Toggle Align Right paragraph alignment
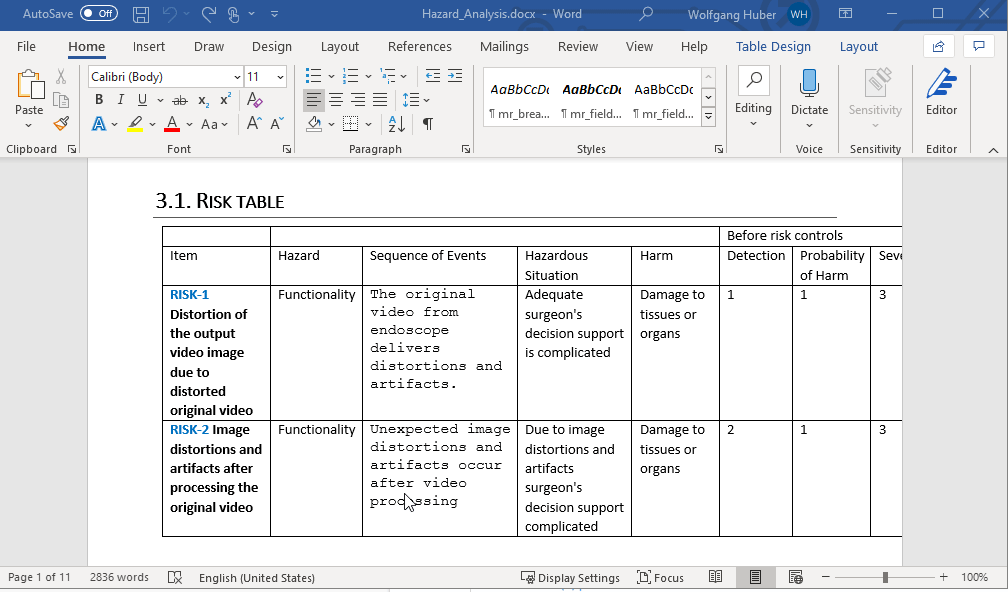Image resolution: width=1008 pixels, height=592 pixels. click(358, 100)
